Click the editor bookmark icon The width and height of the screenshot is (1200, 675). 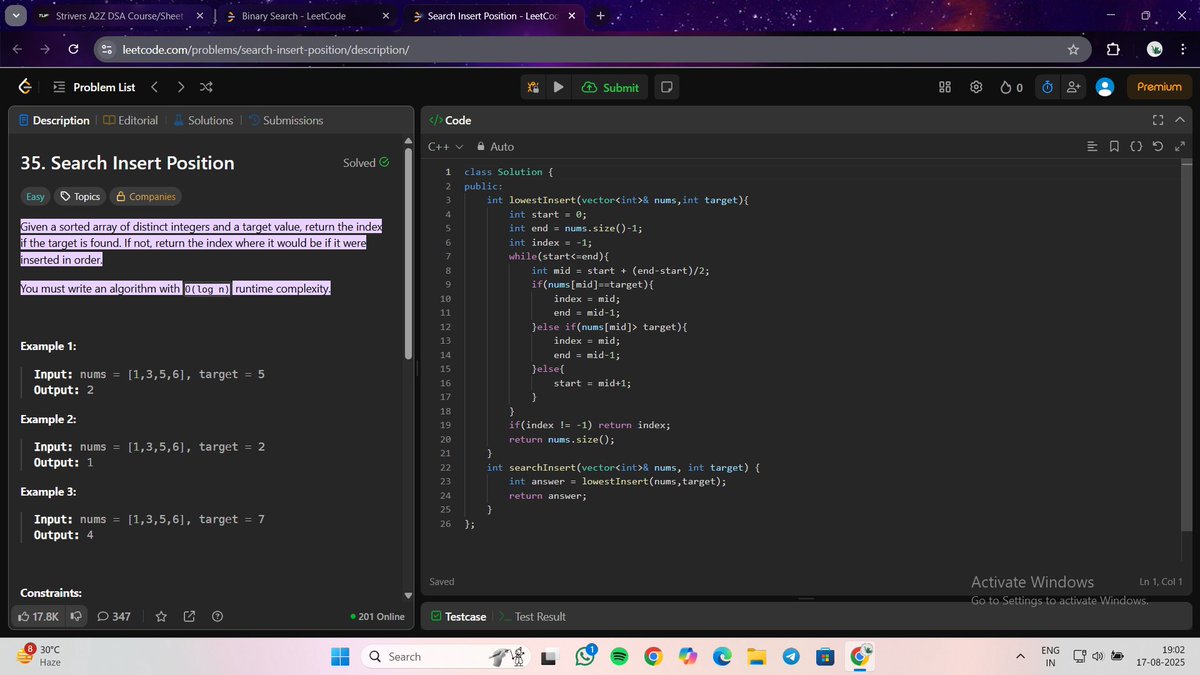pos(1114,147)
